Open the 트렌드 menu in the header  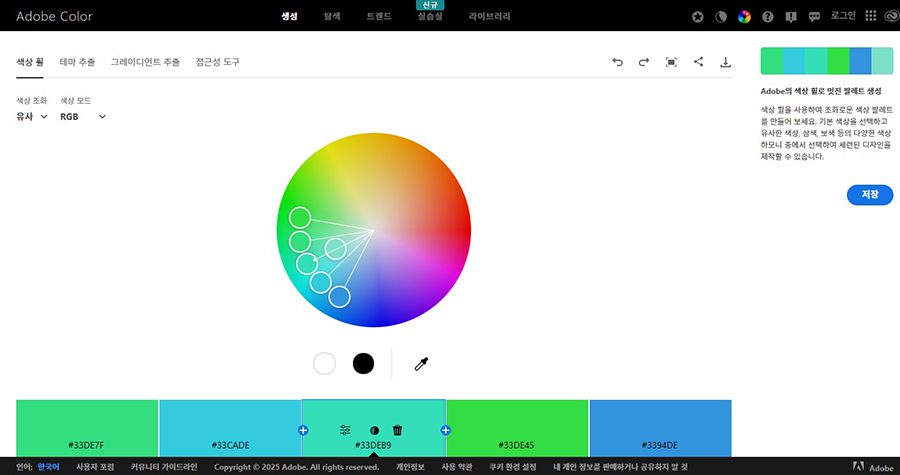(379, 17)
